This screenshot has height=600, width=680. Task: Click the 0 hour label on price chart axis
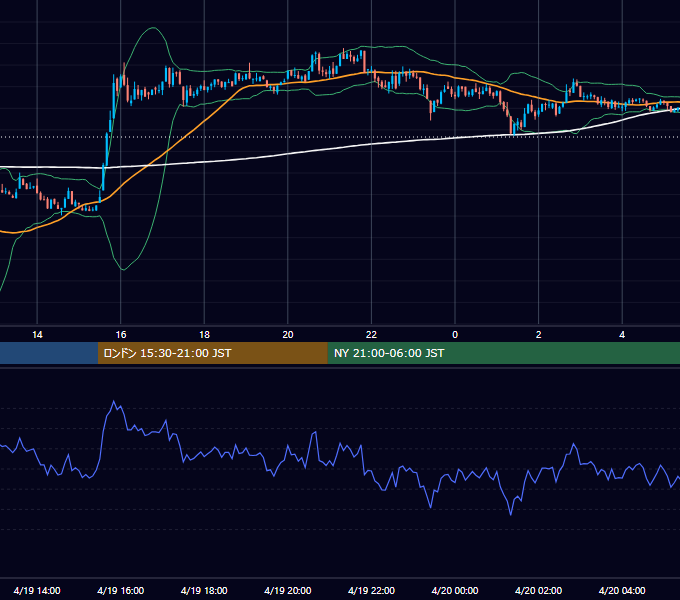455,335
